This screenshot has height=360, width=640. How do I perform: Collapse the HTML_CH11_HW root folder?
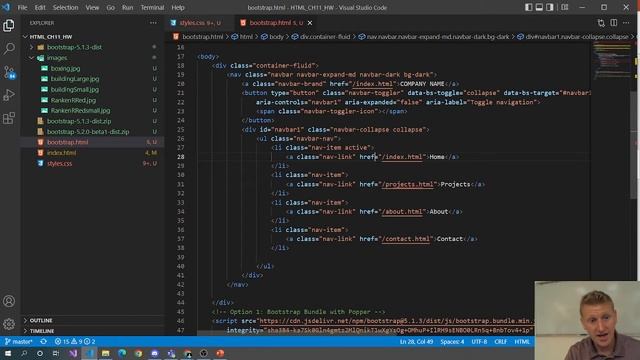click(25, 37)
